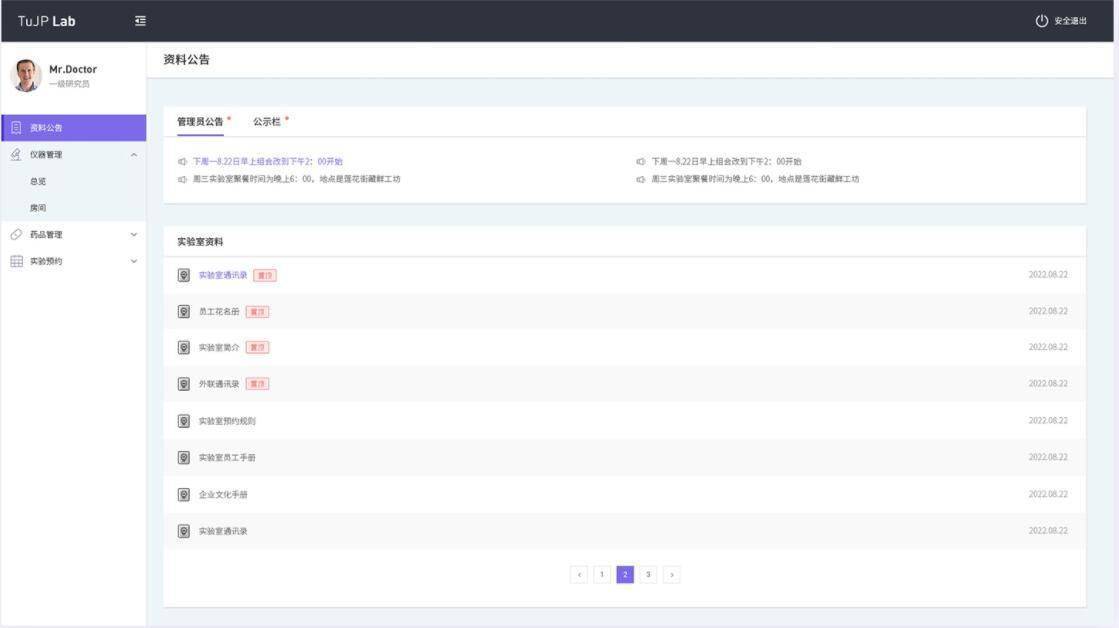Image resolution: width=1119 pixels, height=628 pixels.
Task: Go to page 3 in pagination
Action: (648, 575)
